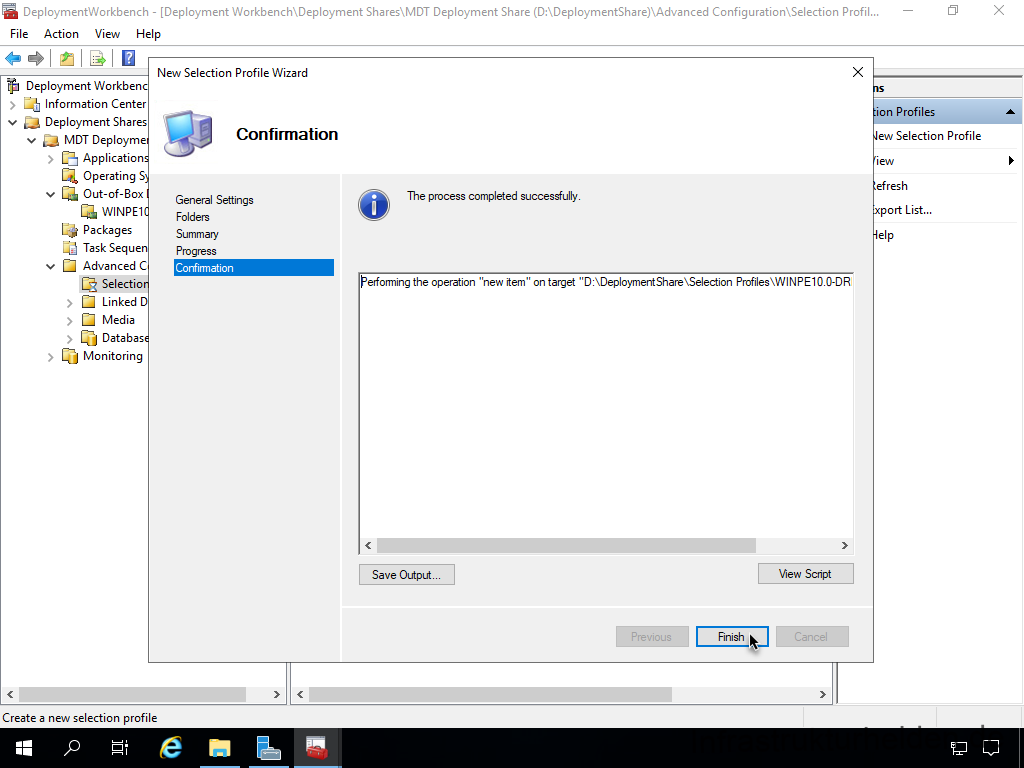Click the Save Output button

(406, 575)
